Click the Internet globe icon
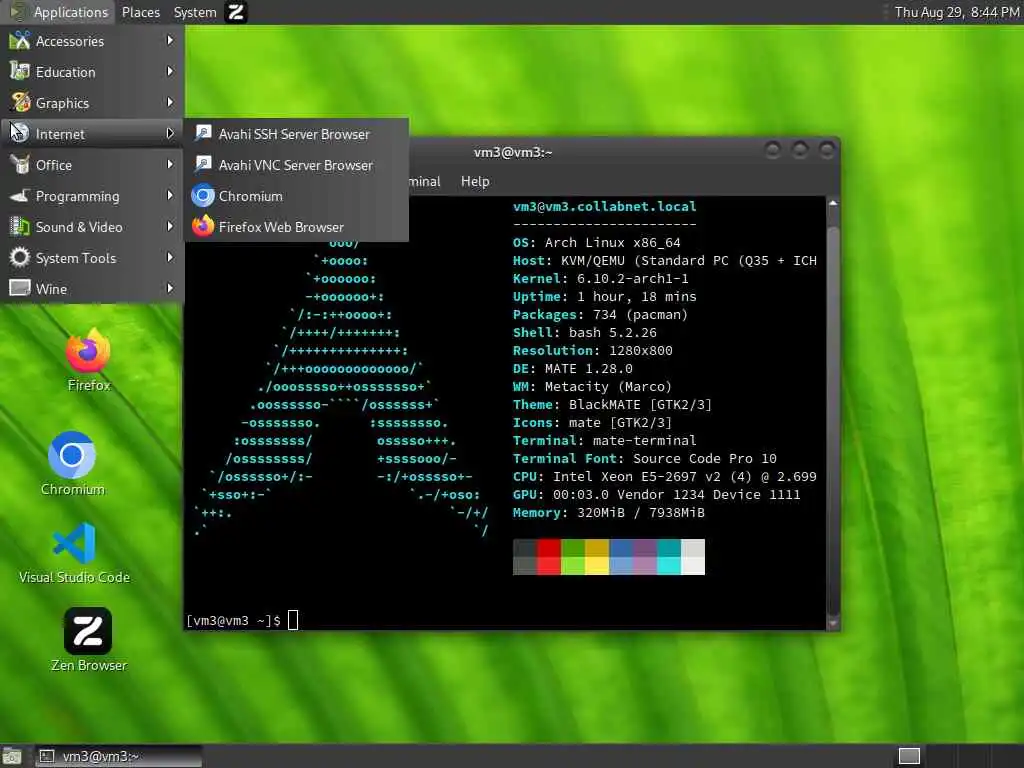The width and height of the screenshot is (1024, 768). point(20,133)
